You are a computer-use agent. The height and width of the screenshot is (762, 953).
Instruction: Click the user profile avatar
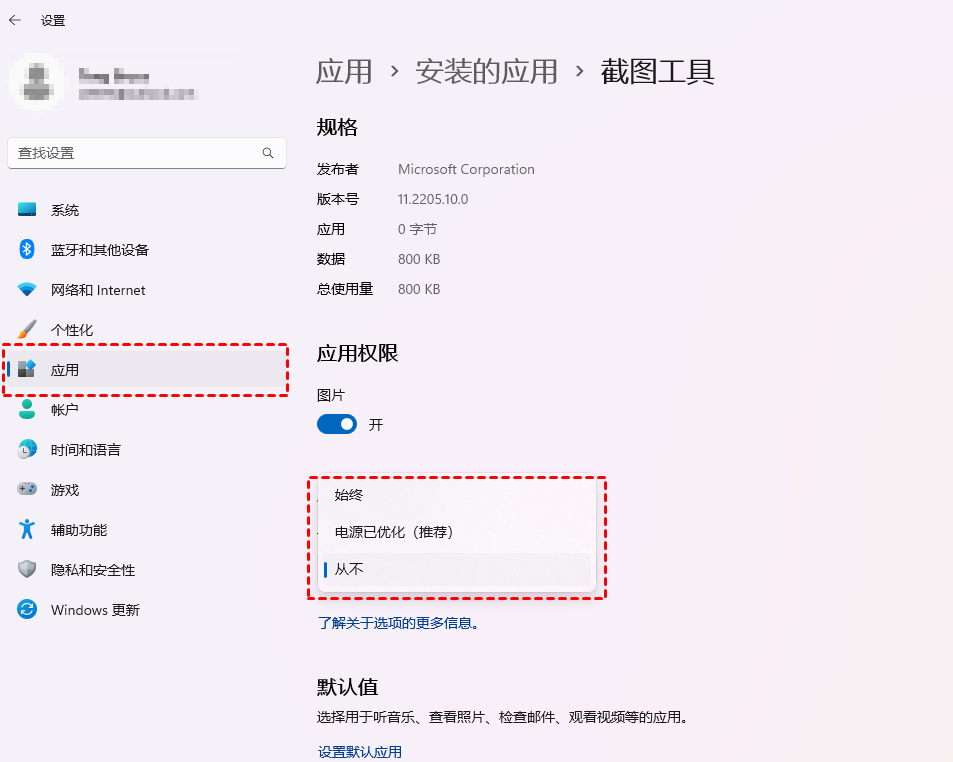coord(37,81)
